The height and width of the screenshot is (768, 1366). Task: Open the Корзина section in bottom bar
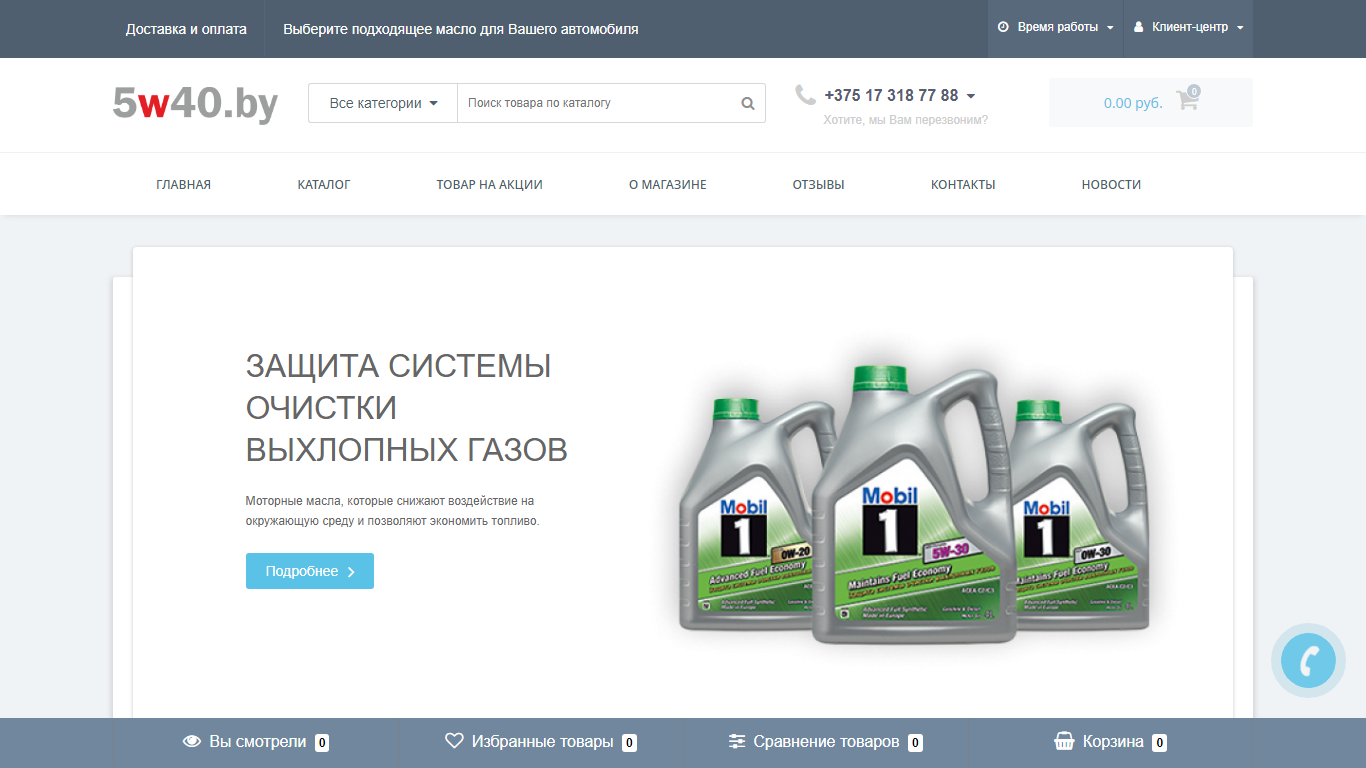coord(1111,742)
